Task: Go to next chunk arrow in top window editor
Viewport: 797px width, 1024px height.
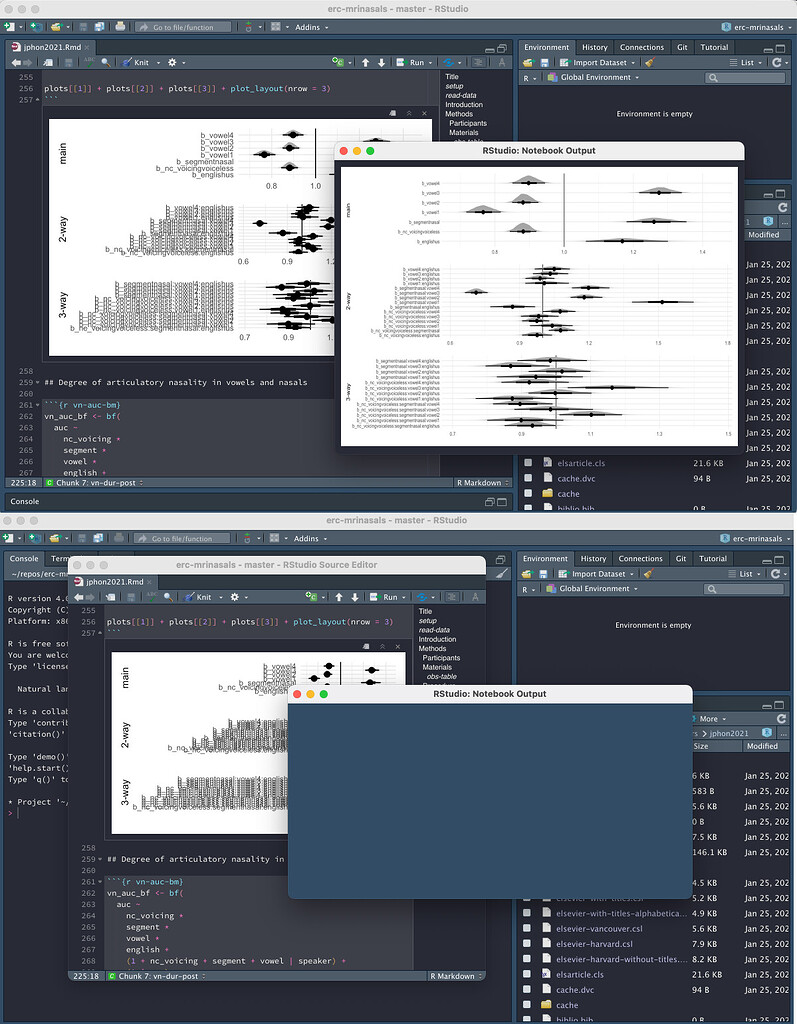Action: coord(382,62)
